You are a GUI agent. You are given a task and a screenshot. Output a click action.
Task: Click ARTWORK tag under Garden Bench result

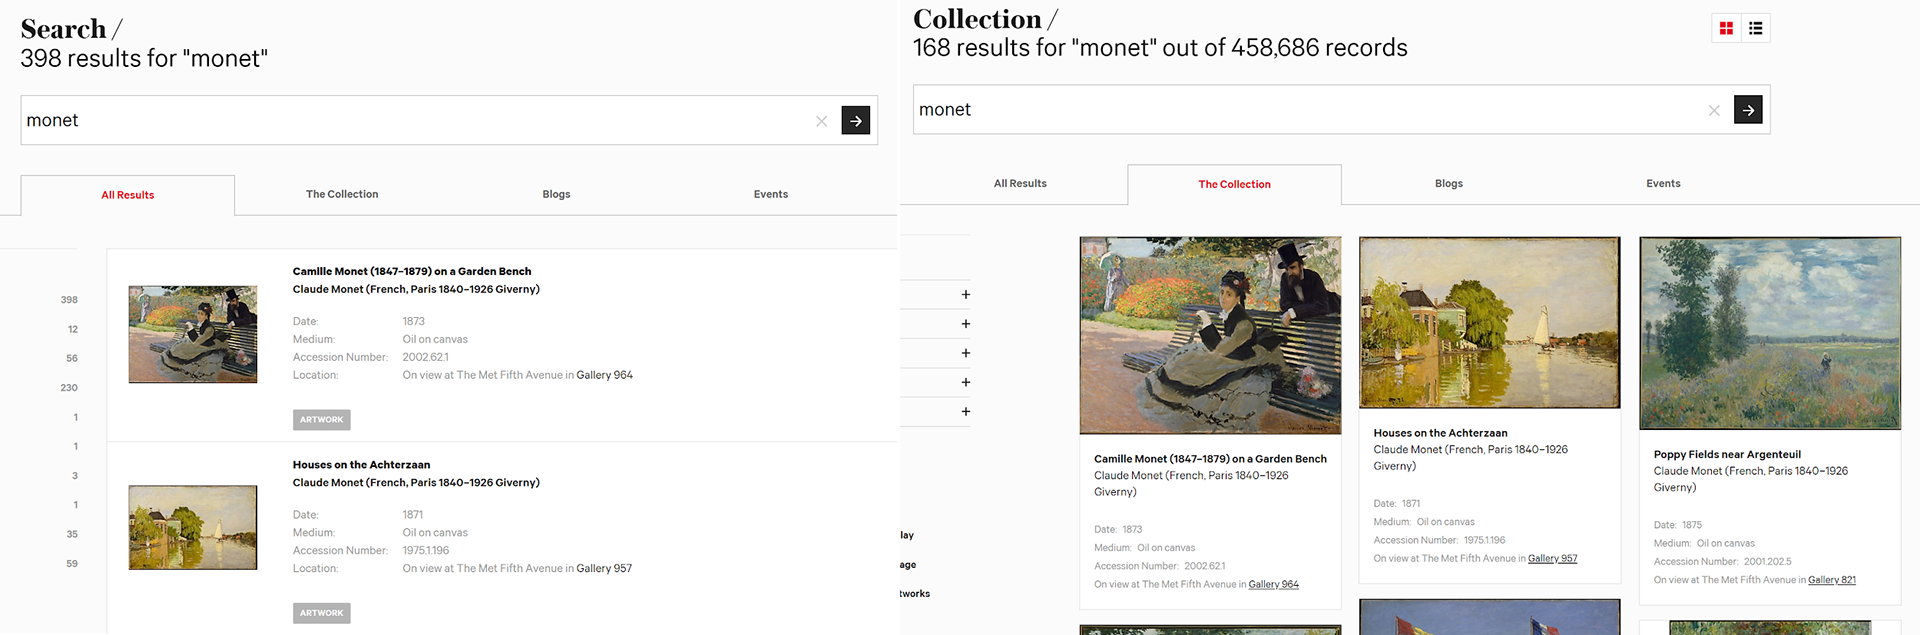pyautogui.click(x=321, y=420)
